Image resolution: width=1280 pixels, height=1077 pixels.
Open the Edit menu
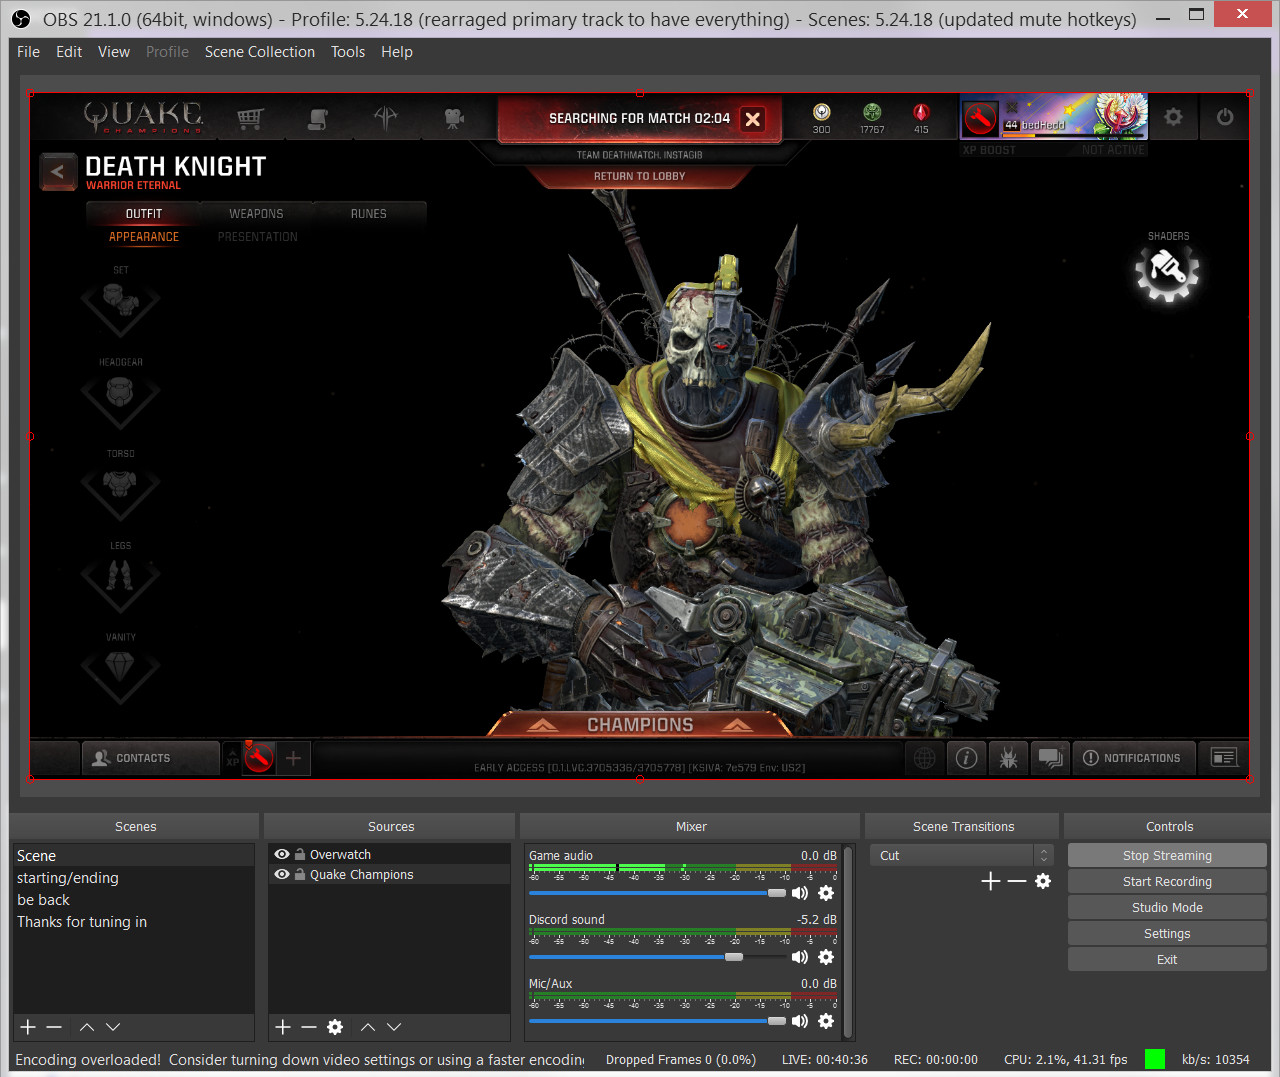tap(69, 52)
